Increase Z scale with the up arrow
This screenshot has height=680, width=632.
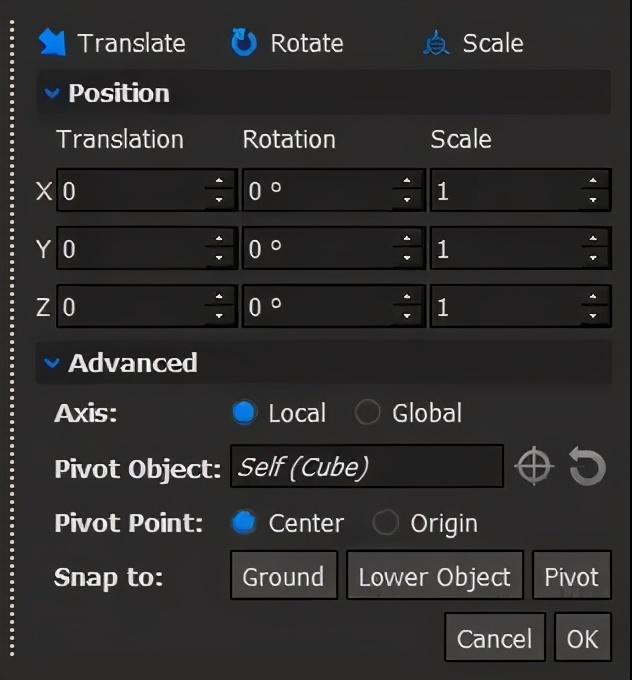pos(593,299)
